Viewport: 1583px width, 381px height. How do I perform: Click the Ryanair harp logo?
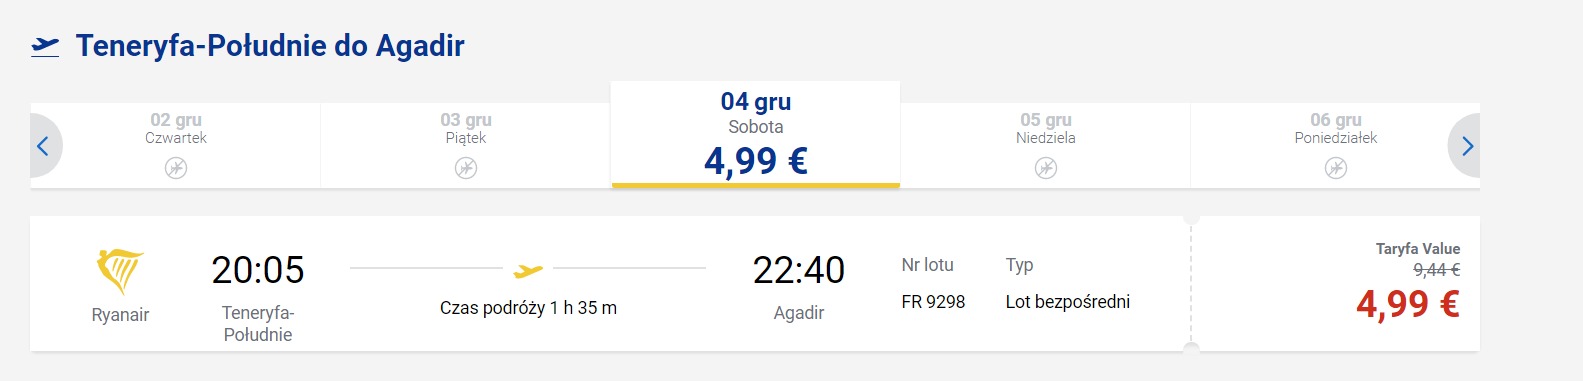120,271
